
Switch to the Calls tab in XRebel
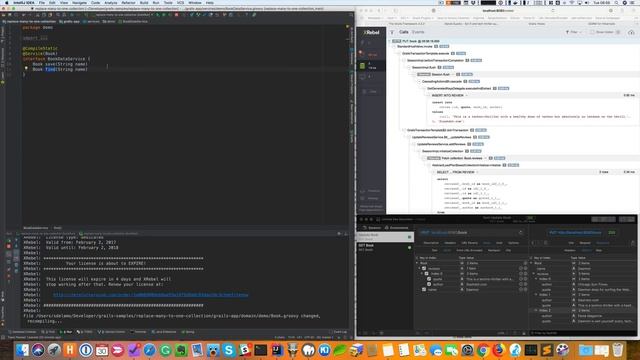pyautogui.click(x=404, y=32)
